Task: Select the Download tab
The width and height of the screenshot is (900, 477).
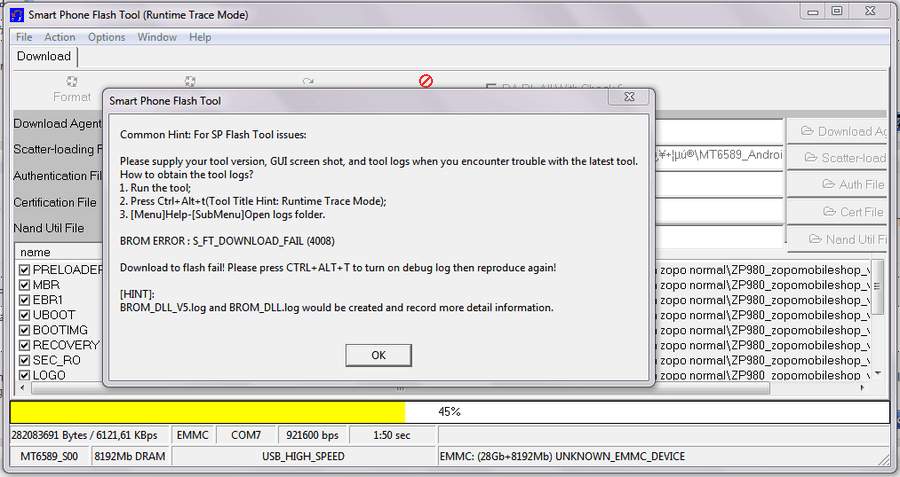Action: pyautogui.click(x=44, y=56)
